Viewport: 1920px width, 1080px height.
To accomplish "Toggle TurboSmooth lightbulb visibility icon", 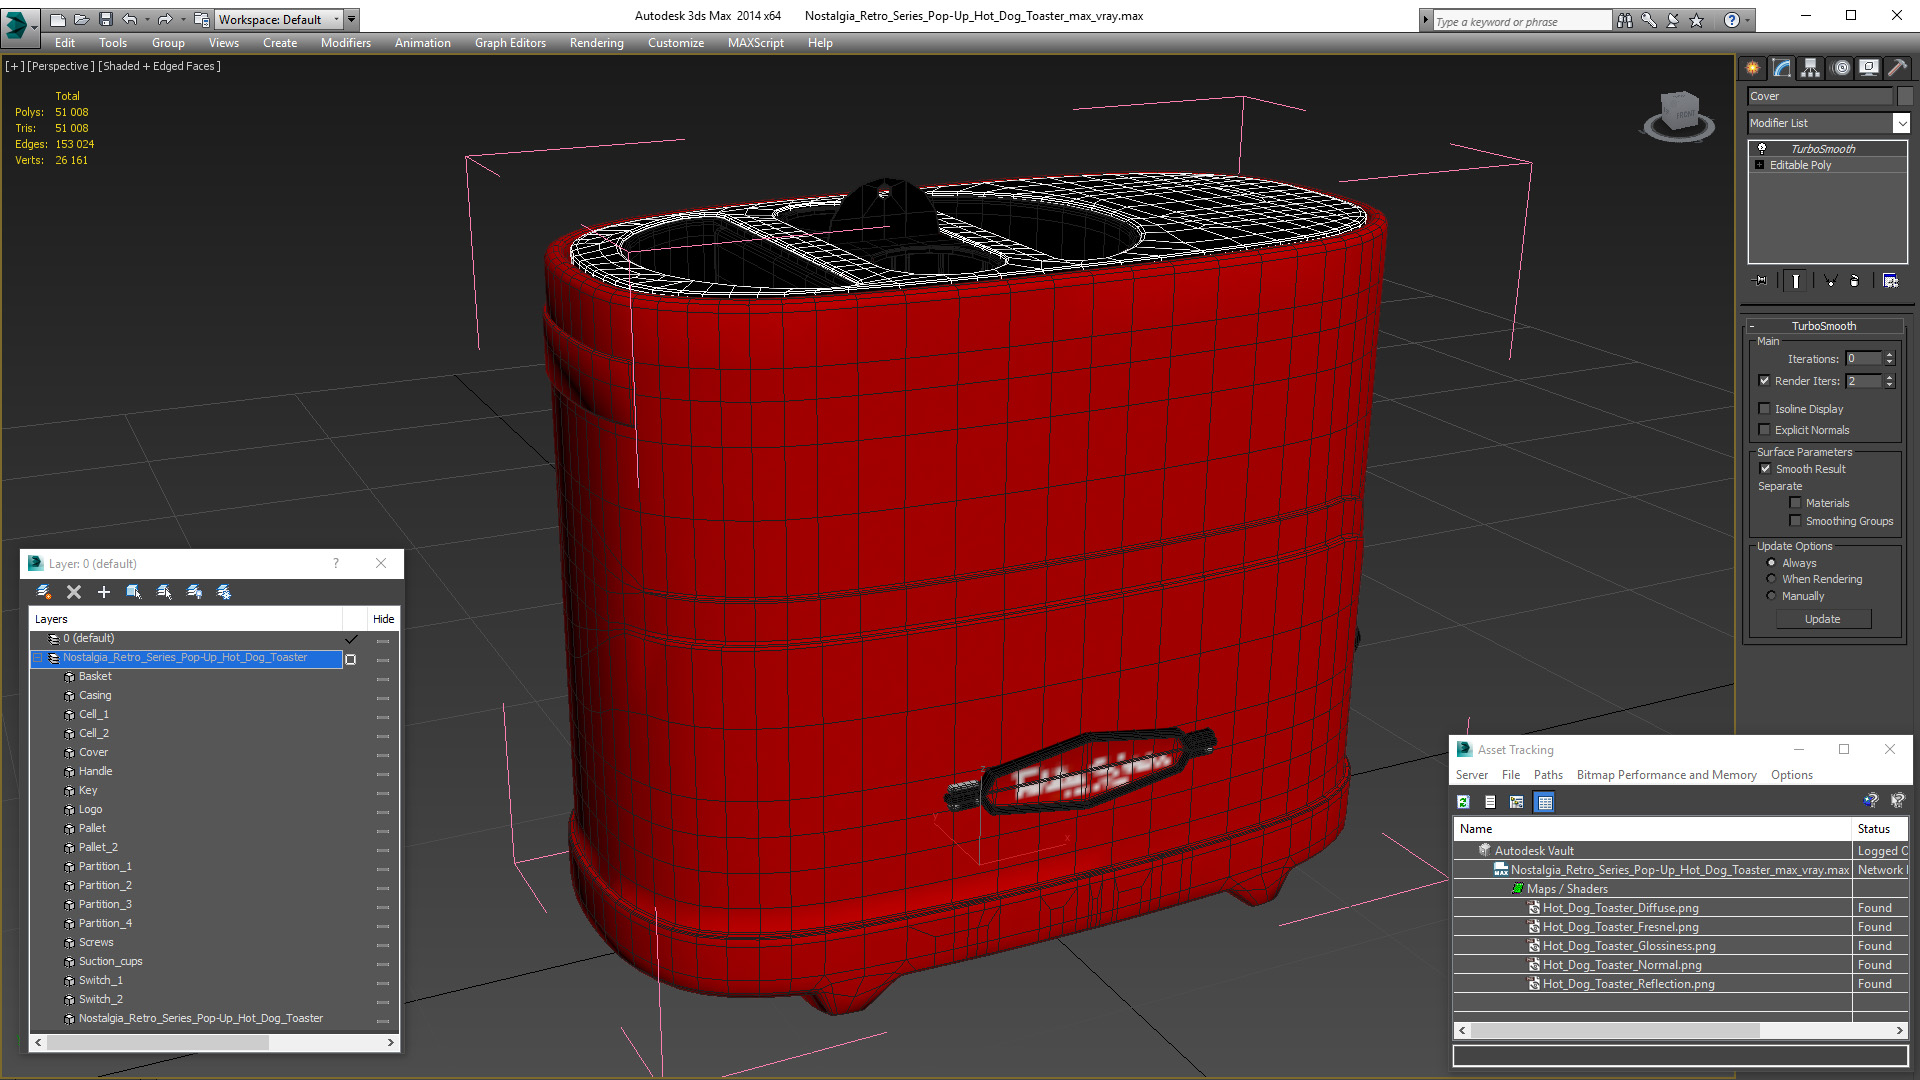I will [1762, 148].
